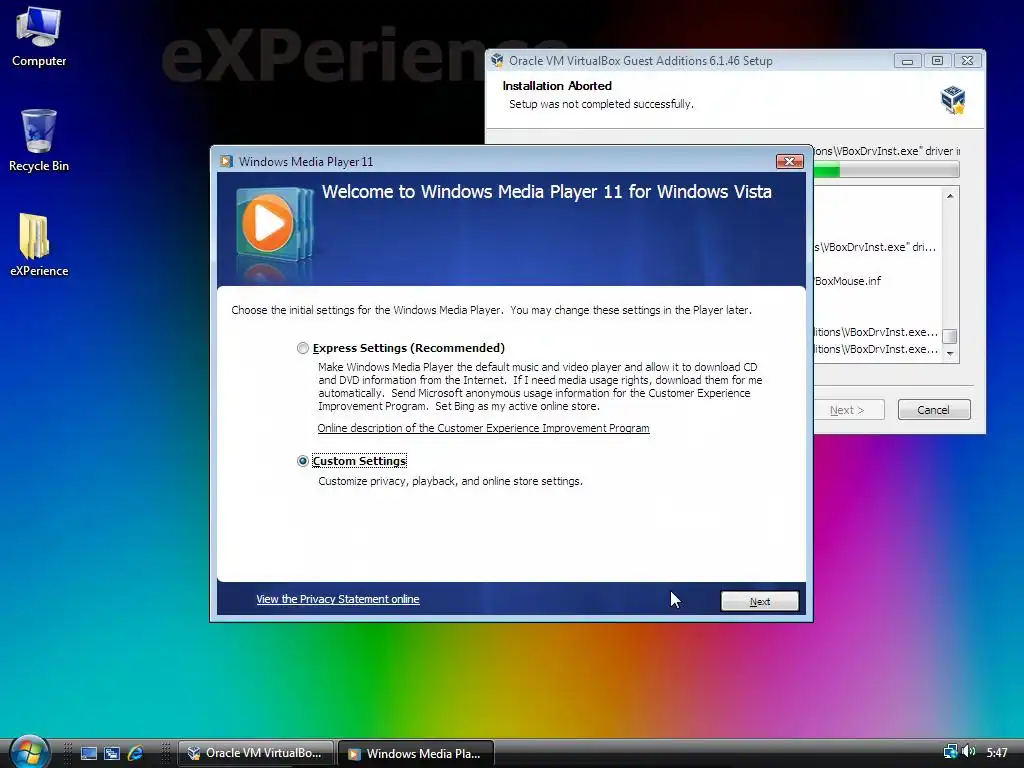Click 'Customize privacy, playback, and online store settings.'

point(451,481)
